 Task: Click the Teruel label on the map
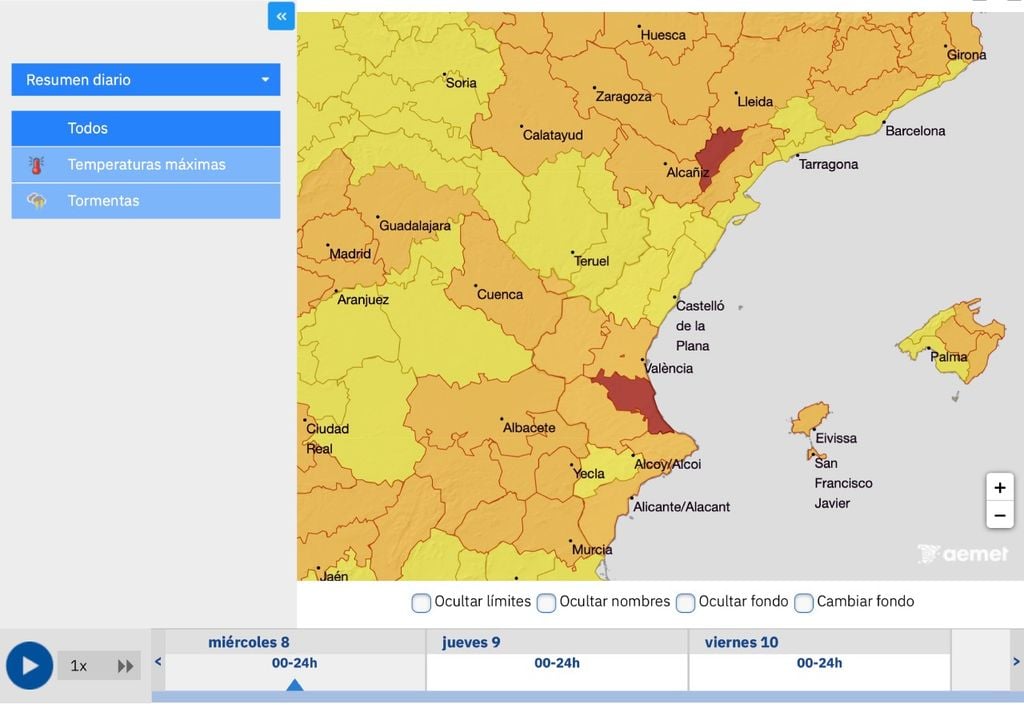(x=592, y=261)
